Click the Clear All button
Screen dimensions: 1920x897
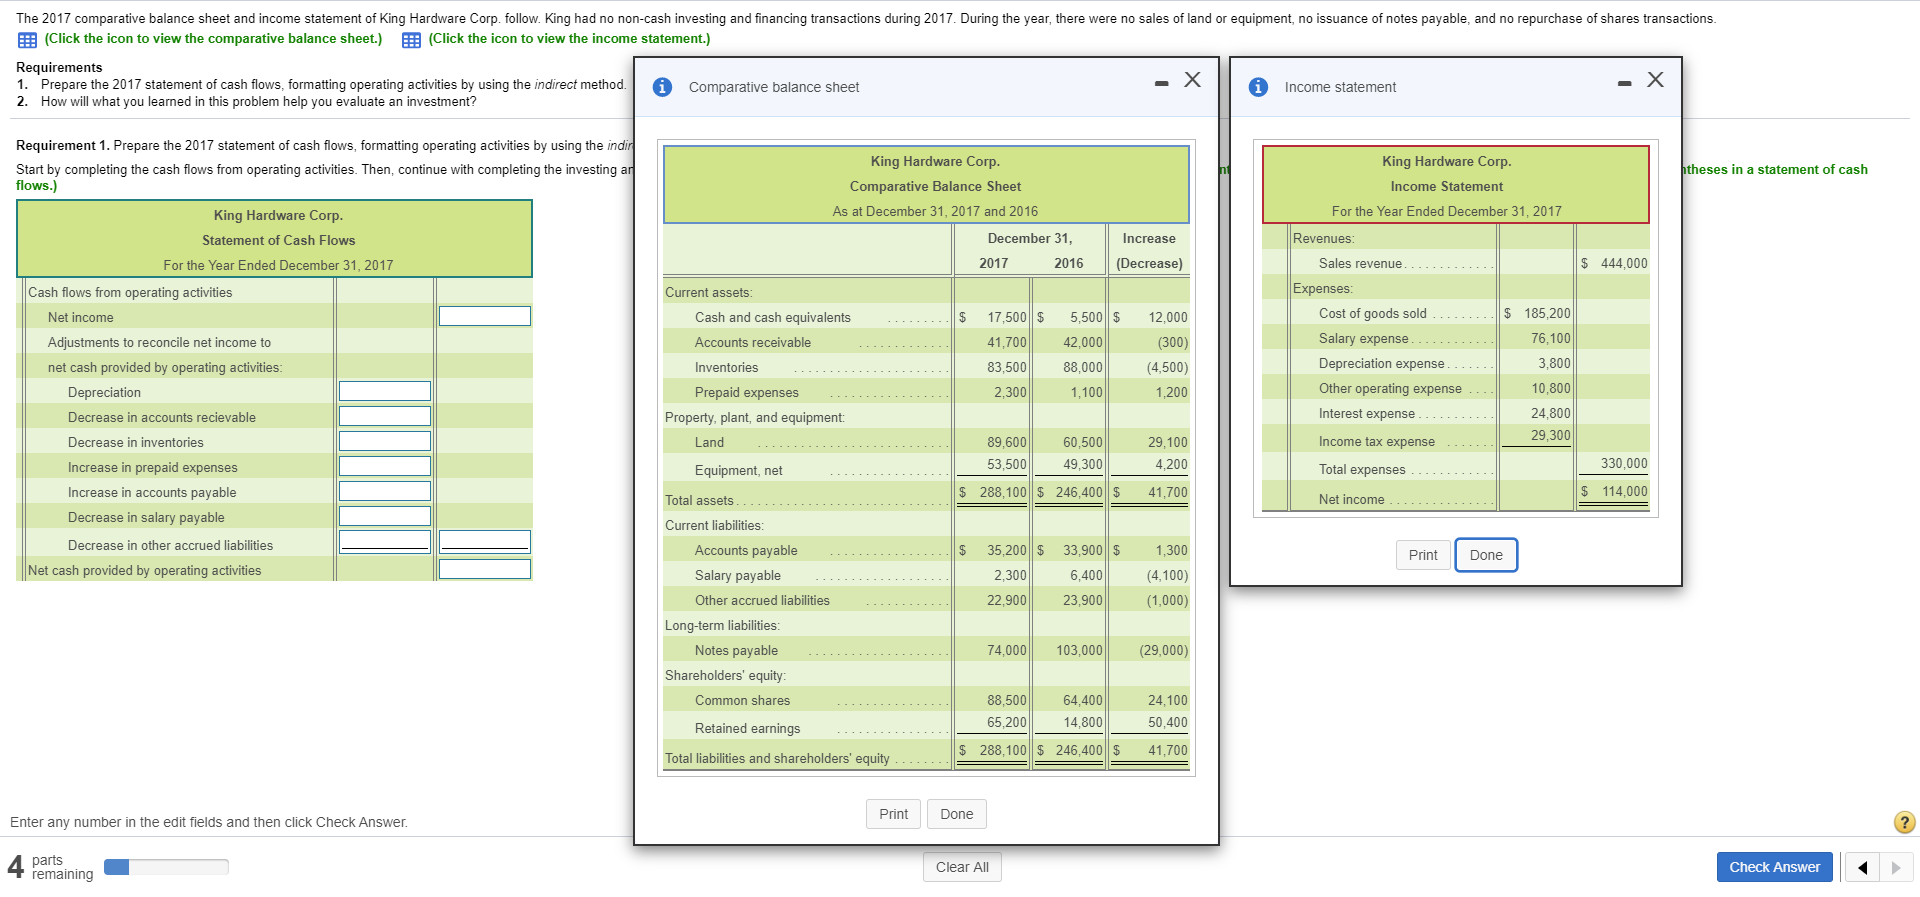[962, 867]
